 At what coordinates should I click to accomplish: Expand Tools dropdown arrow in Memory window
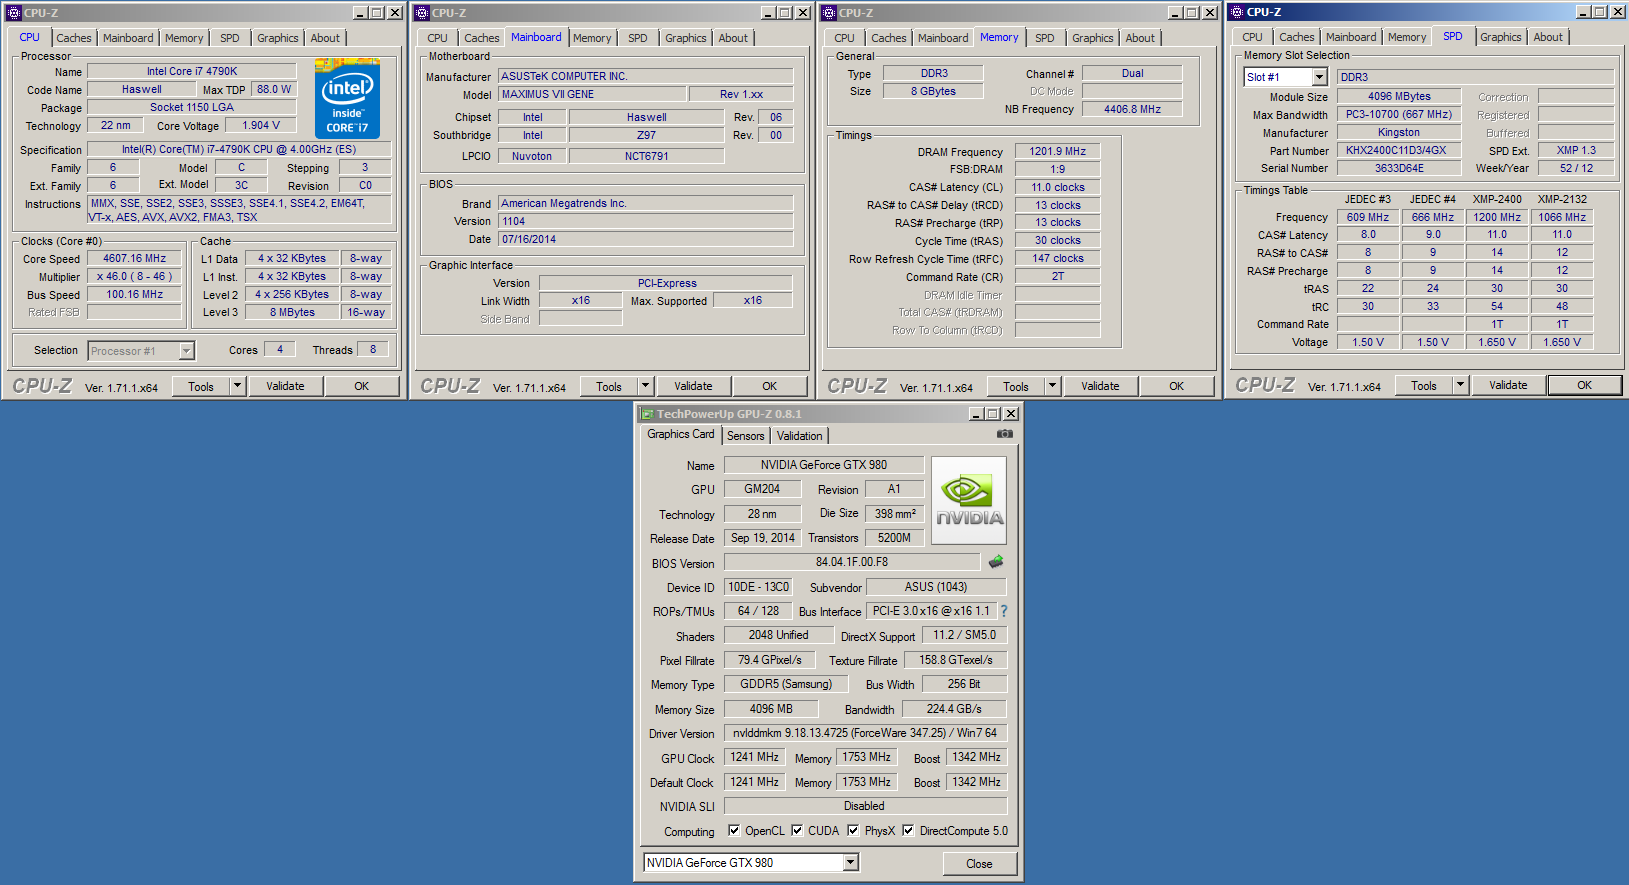coord(1052,386)
